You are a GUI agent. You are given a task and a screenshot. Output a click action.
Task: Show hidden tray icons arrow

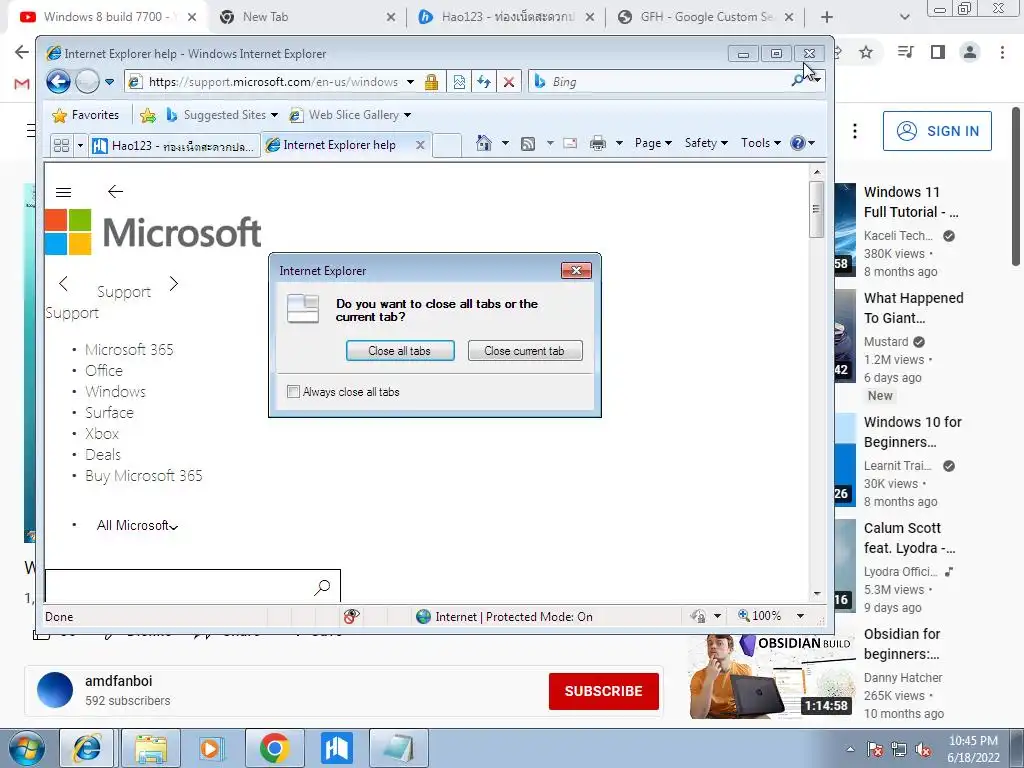[x=850, y=749]
